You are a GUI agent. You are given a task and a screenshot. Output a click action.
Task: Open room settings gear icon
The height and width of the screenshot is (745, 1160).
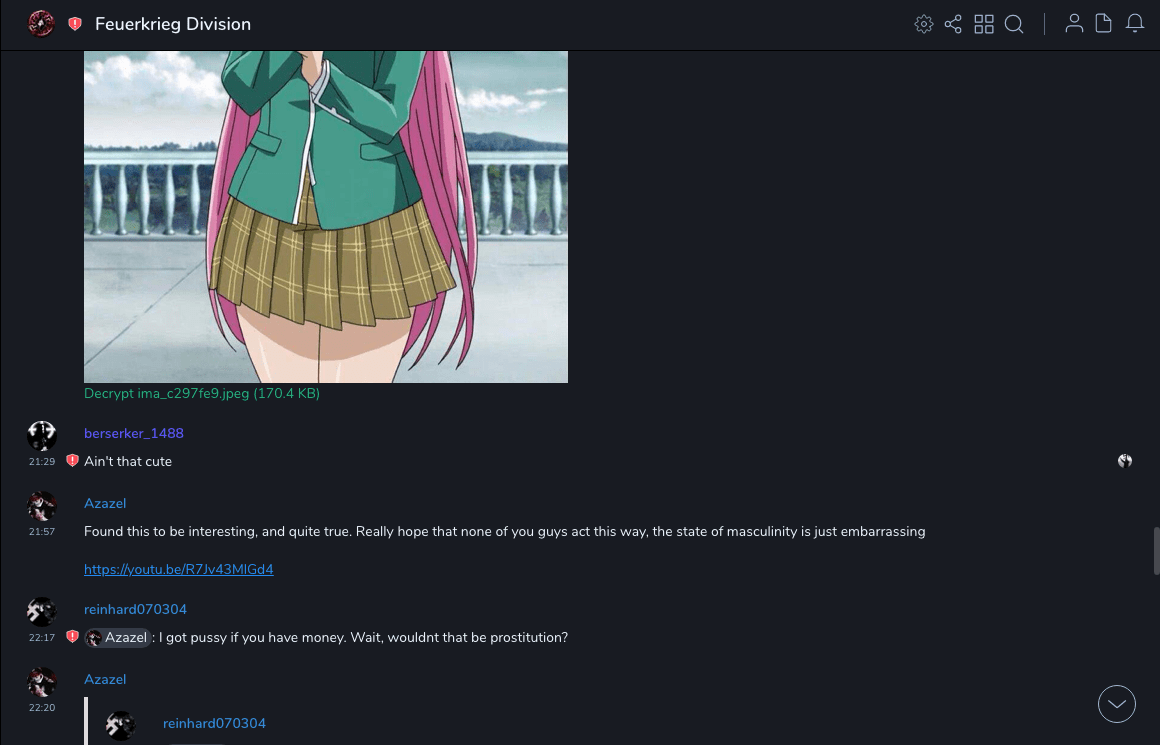click(923, 24)
